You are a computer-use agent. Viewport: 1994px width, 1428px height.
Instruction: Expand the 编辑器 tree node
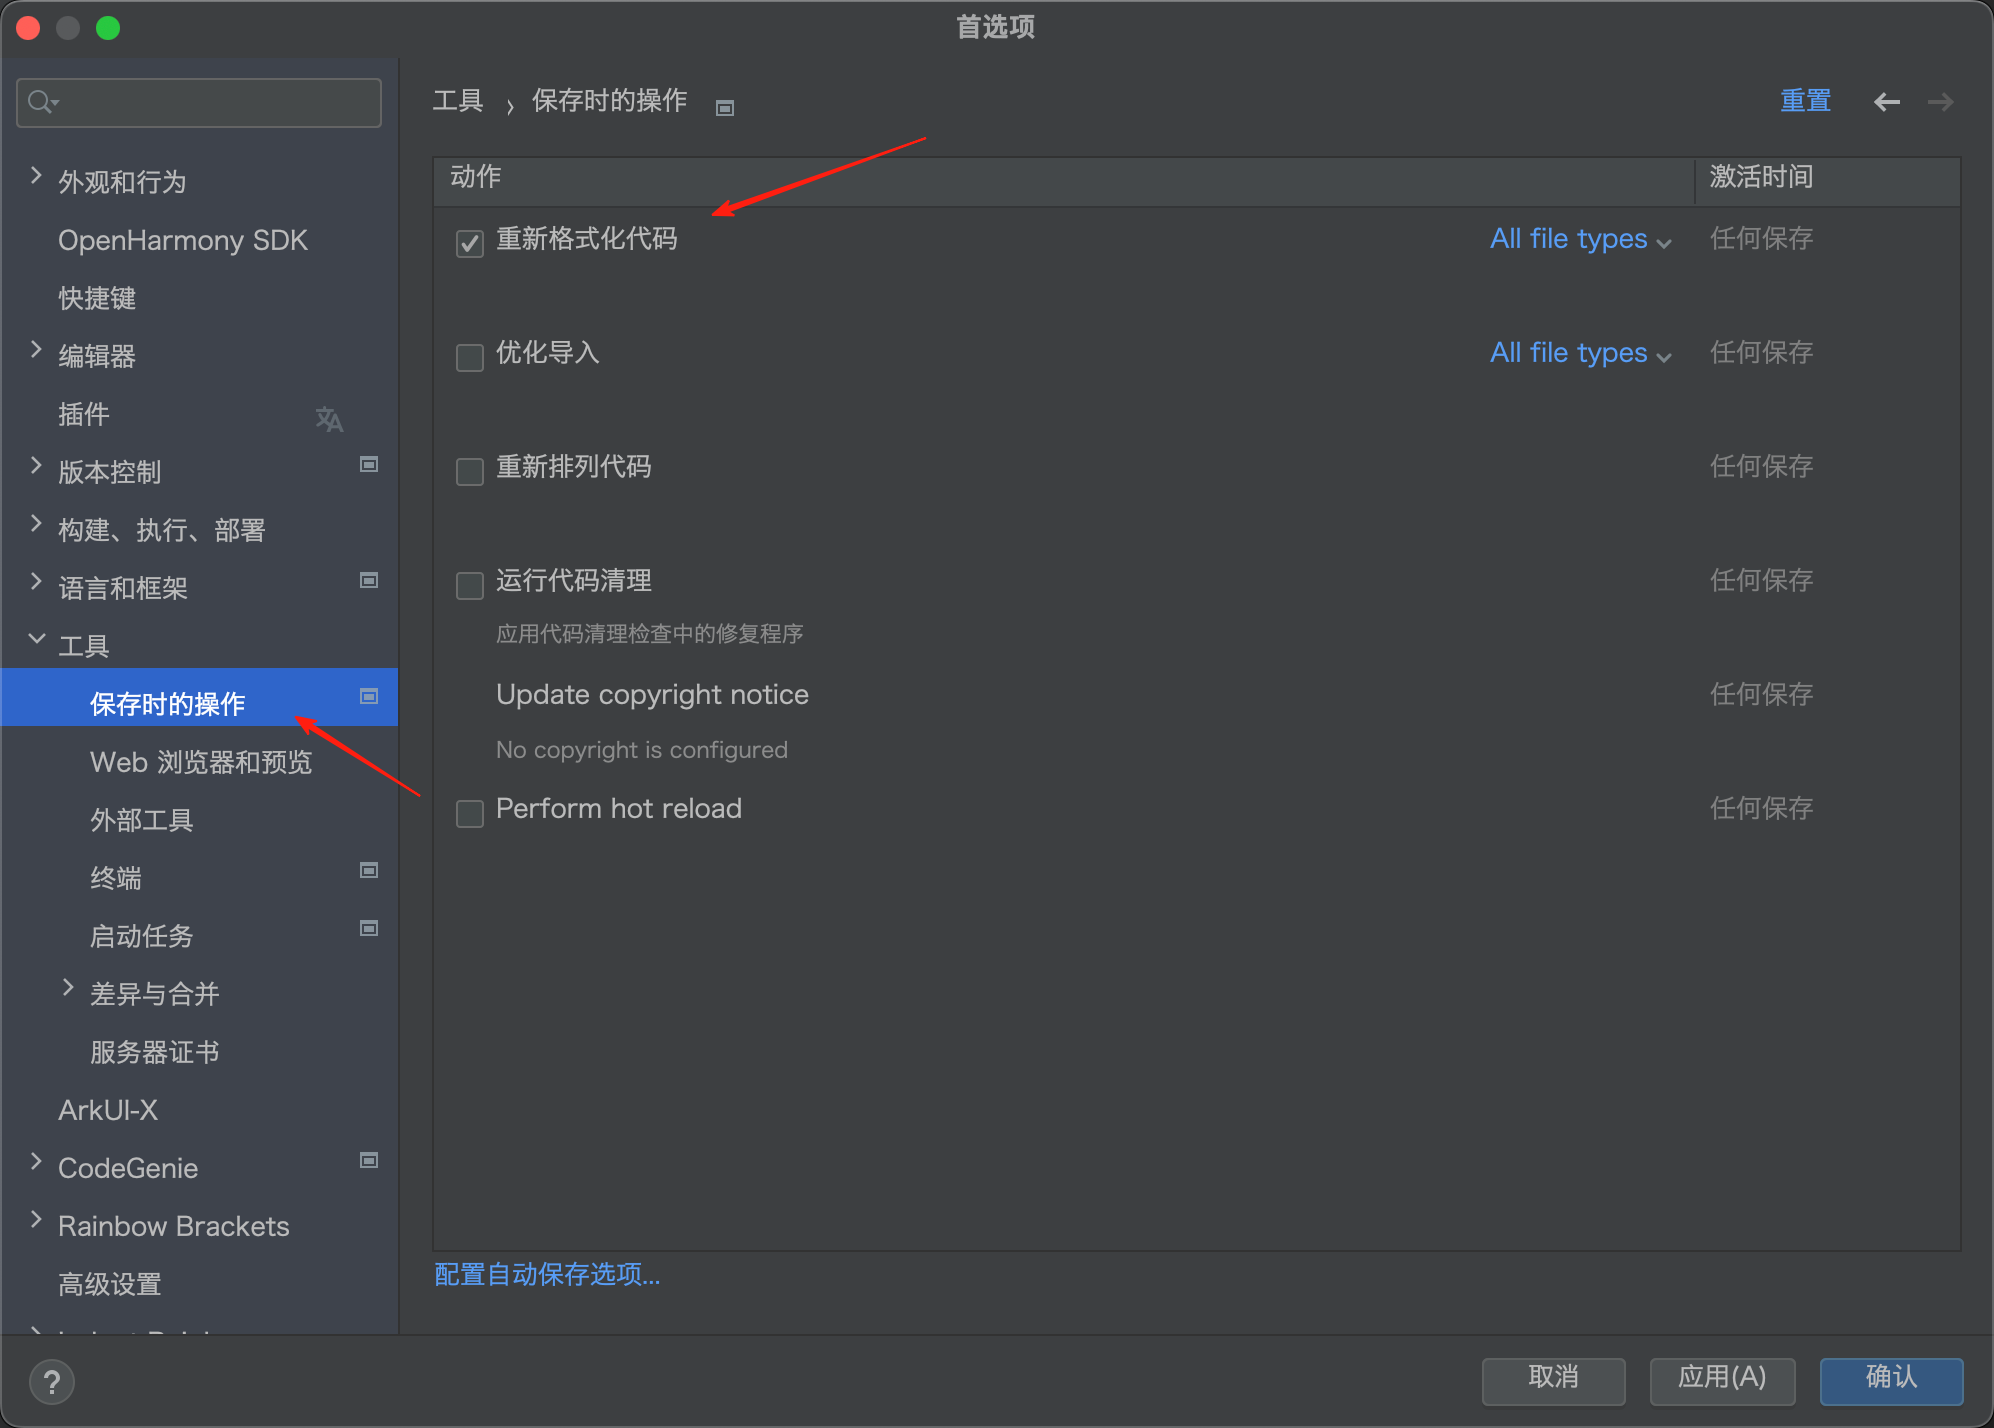36,350
